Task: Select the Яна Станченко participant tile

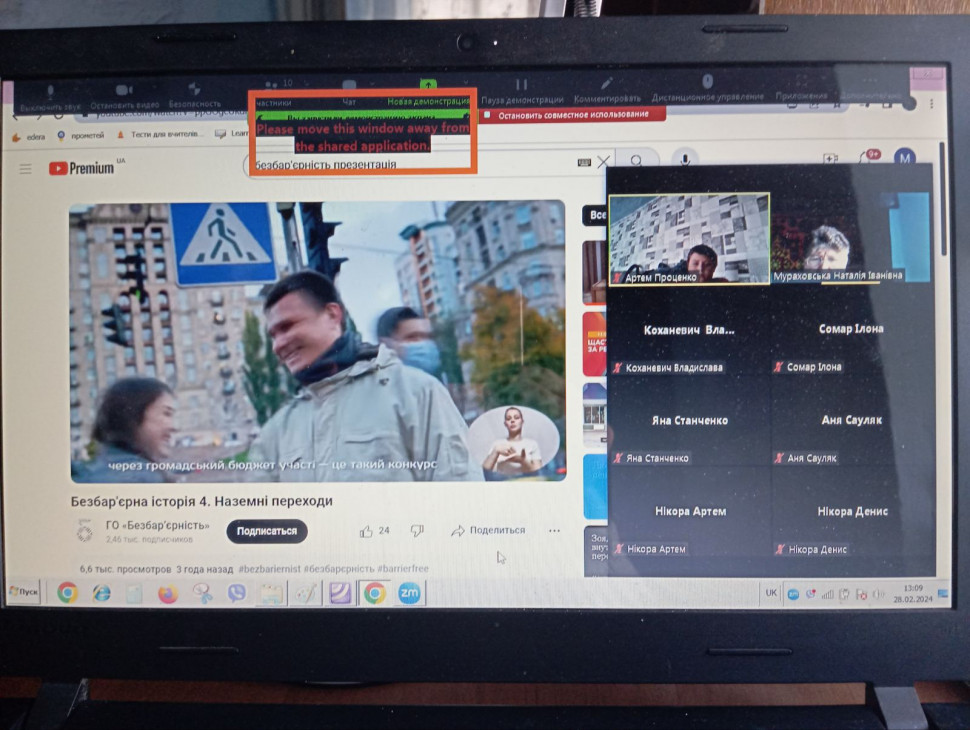Action: pyautogui.click(x=689, y=422)
